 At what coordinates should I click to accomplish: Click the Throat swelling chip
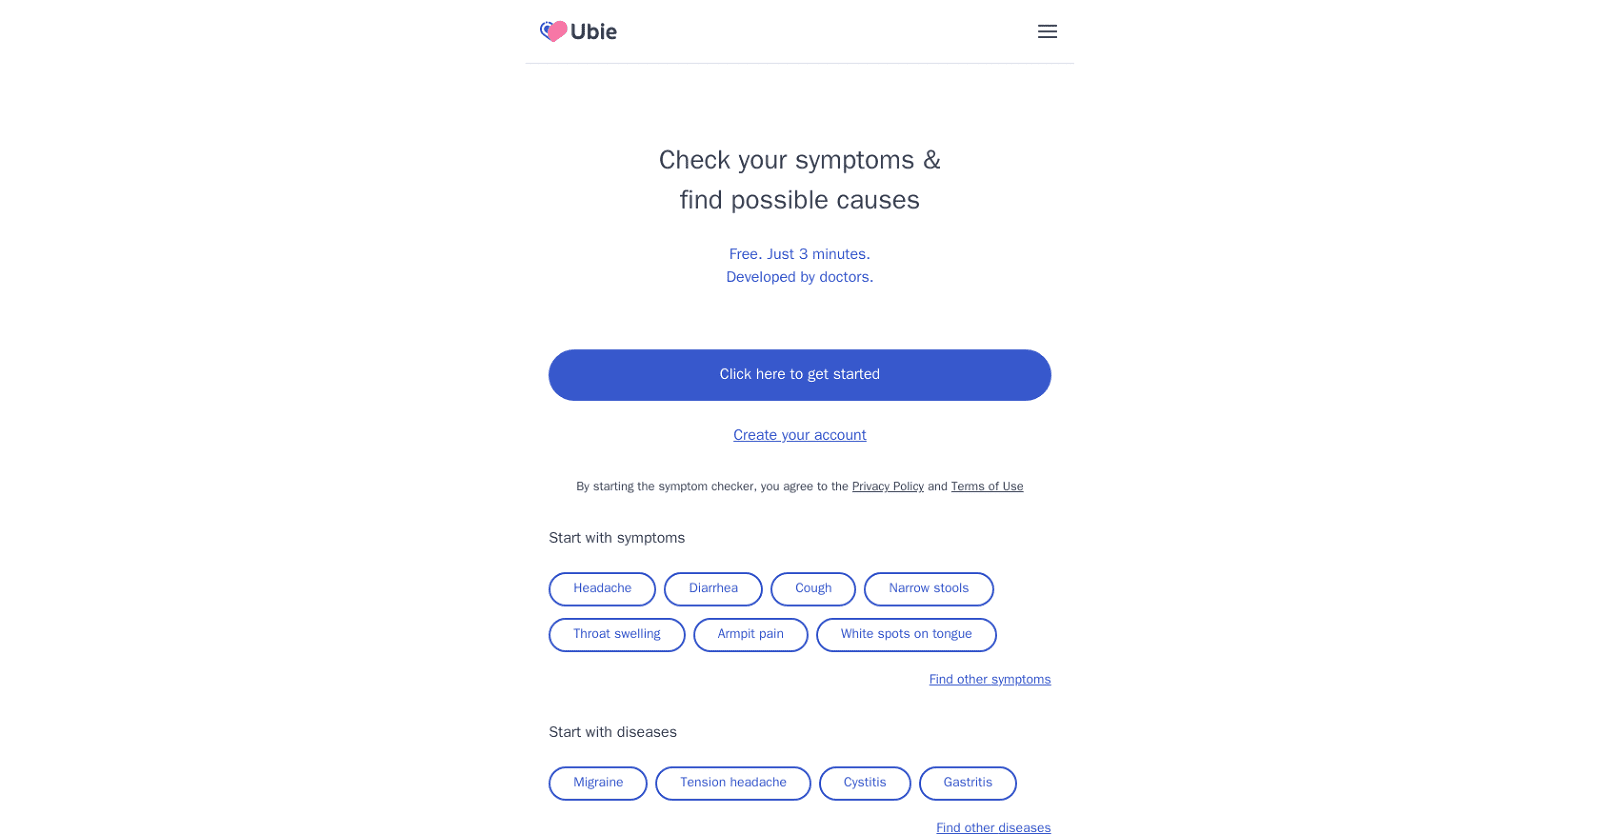[x=616, y=634]
